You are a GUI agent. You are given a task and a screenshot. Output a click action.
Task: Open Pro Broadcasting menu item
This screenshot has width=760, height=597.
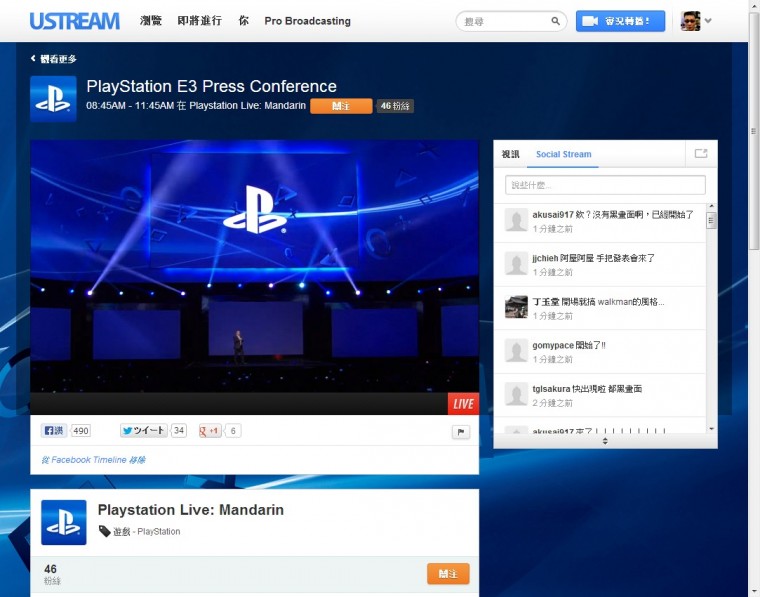(307, 21)
